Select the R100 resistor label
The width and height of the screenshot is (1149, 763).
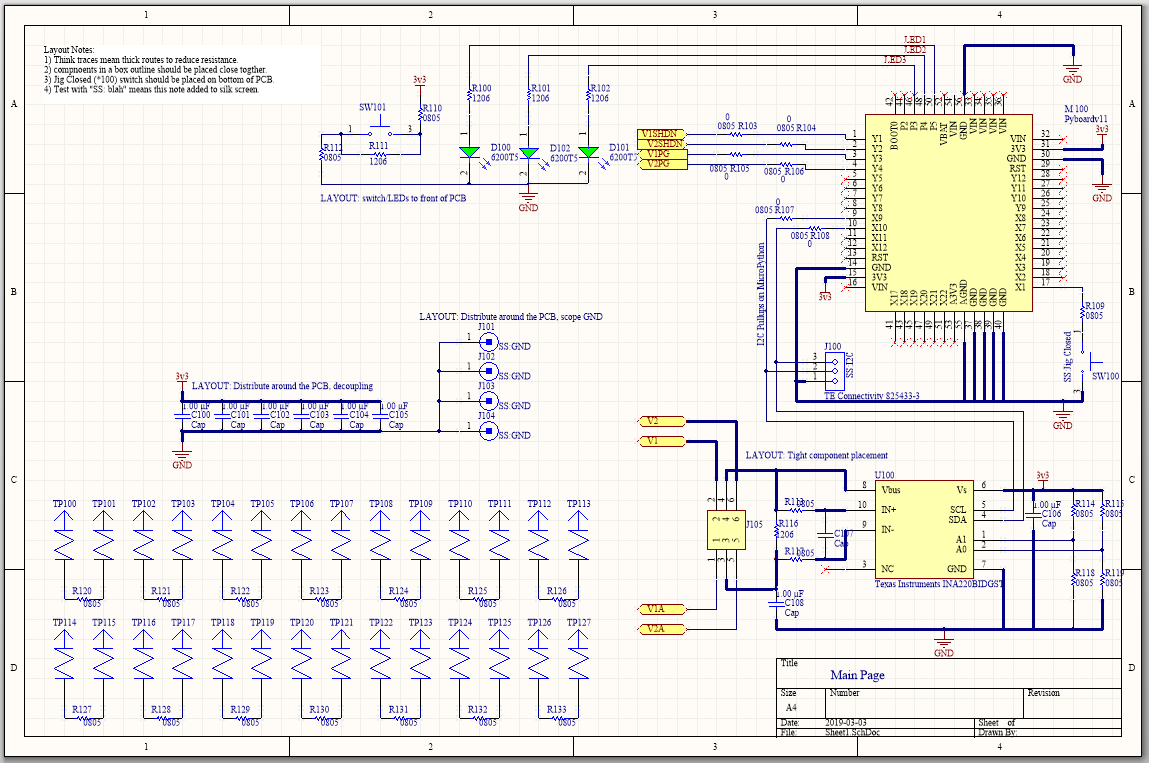[481, 88]
